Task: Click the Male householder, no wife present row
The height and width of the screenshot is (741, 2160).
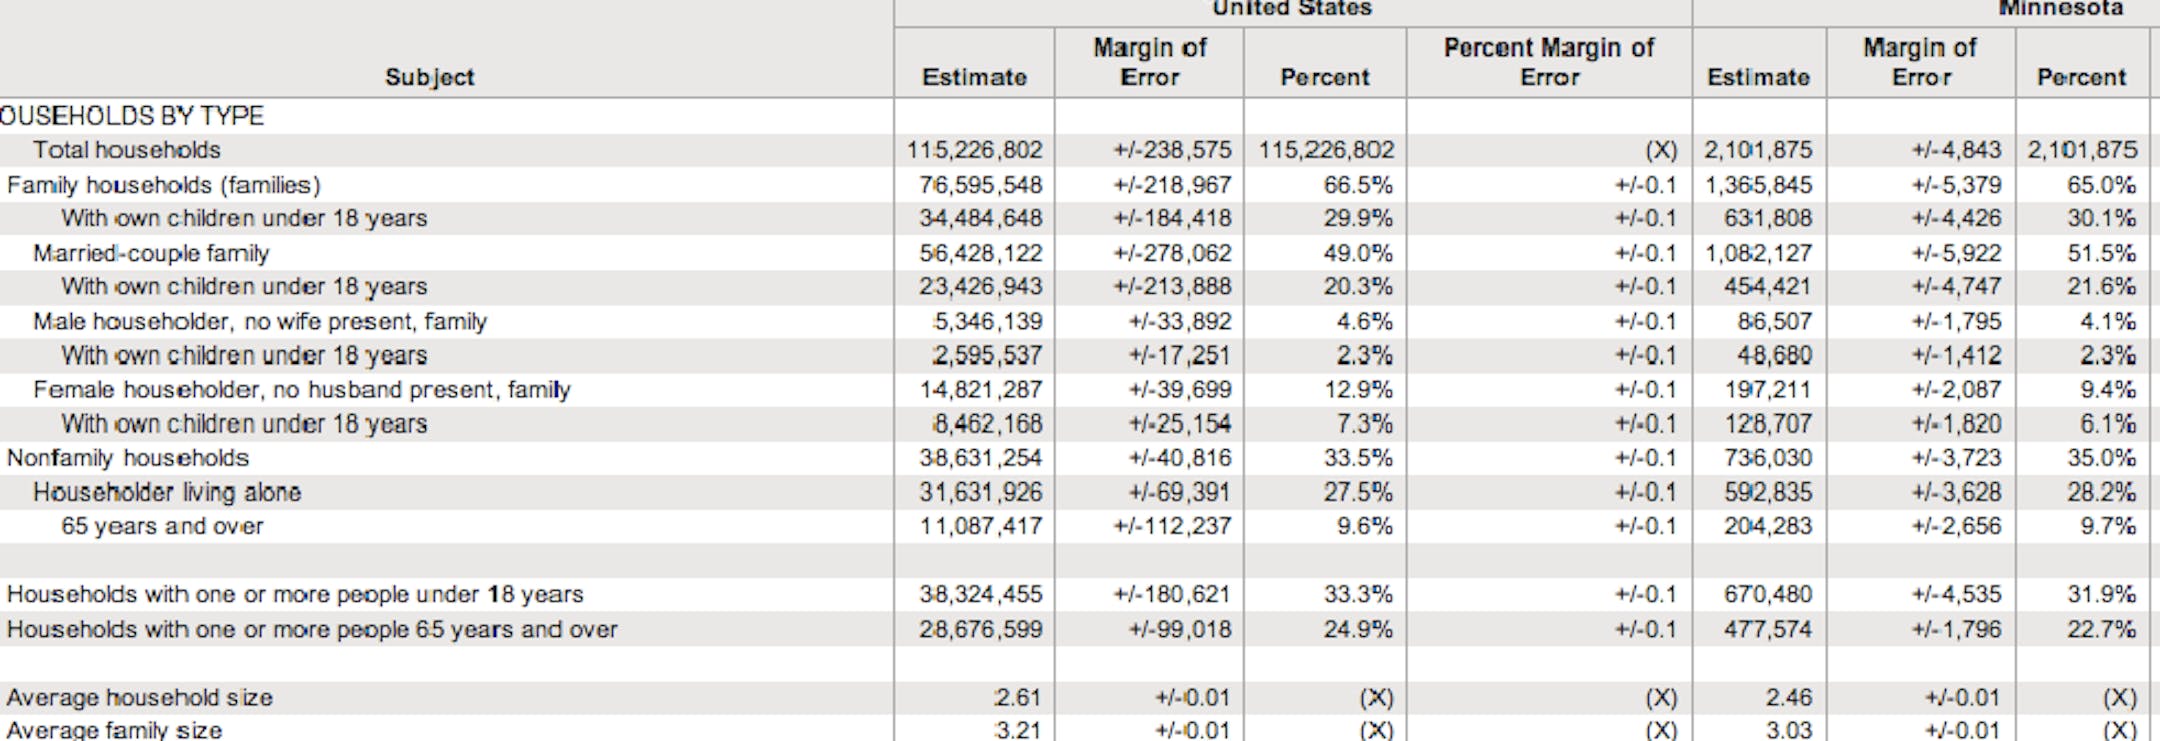Action: point(259,321)
